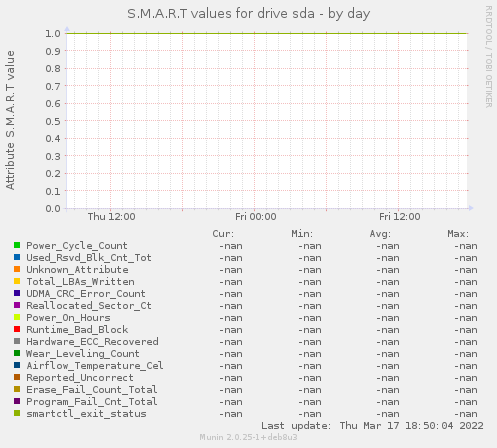
Task: Click the Min: column header
Action: pos(302,234)
